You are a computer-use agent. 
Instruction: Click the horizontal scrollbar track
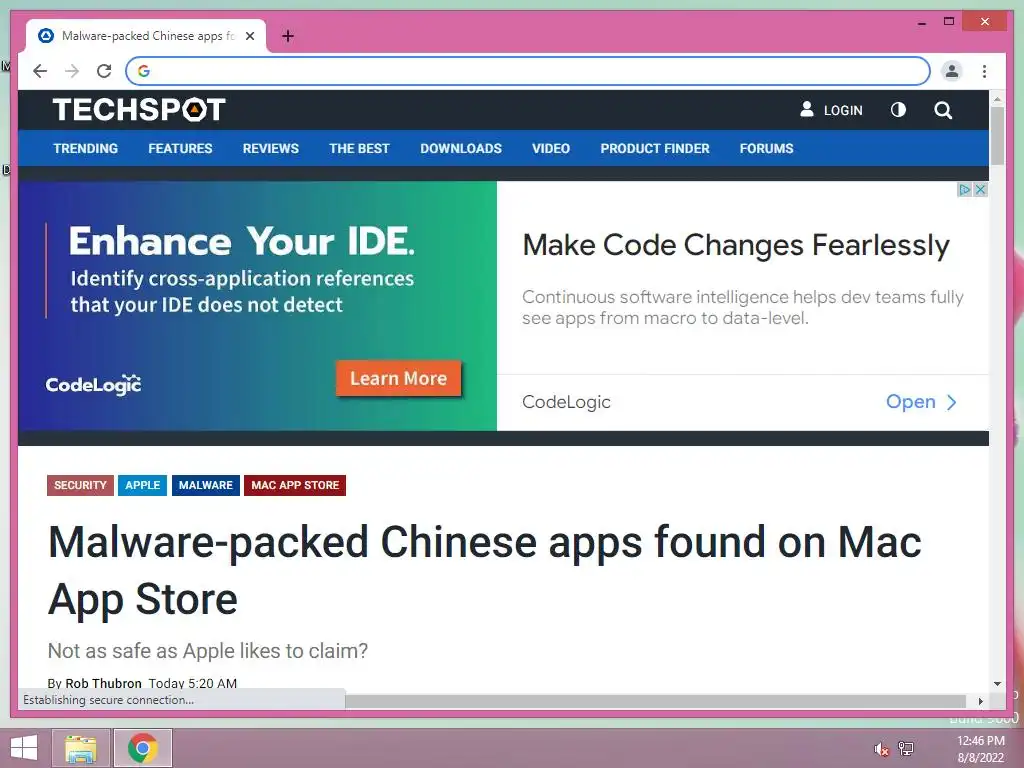pos(656,701)
